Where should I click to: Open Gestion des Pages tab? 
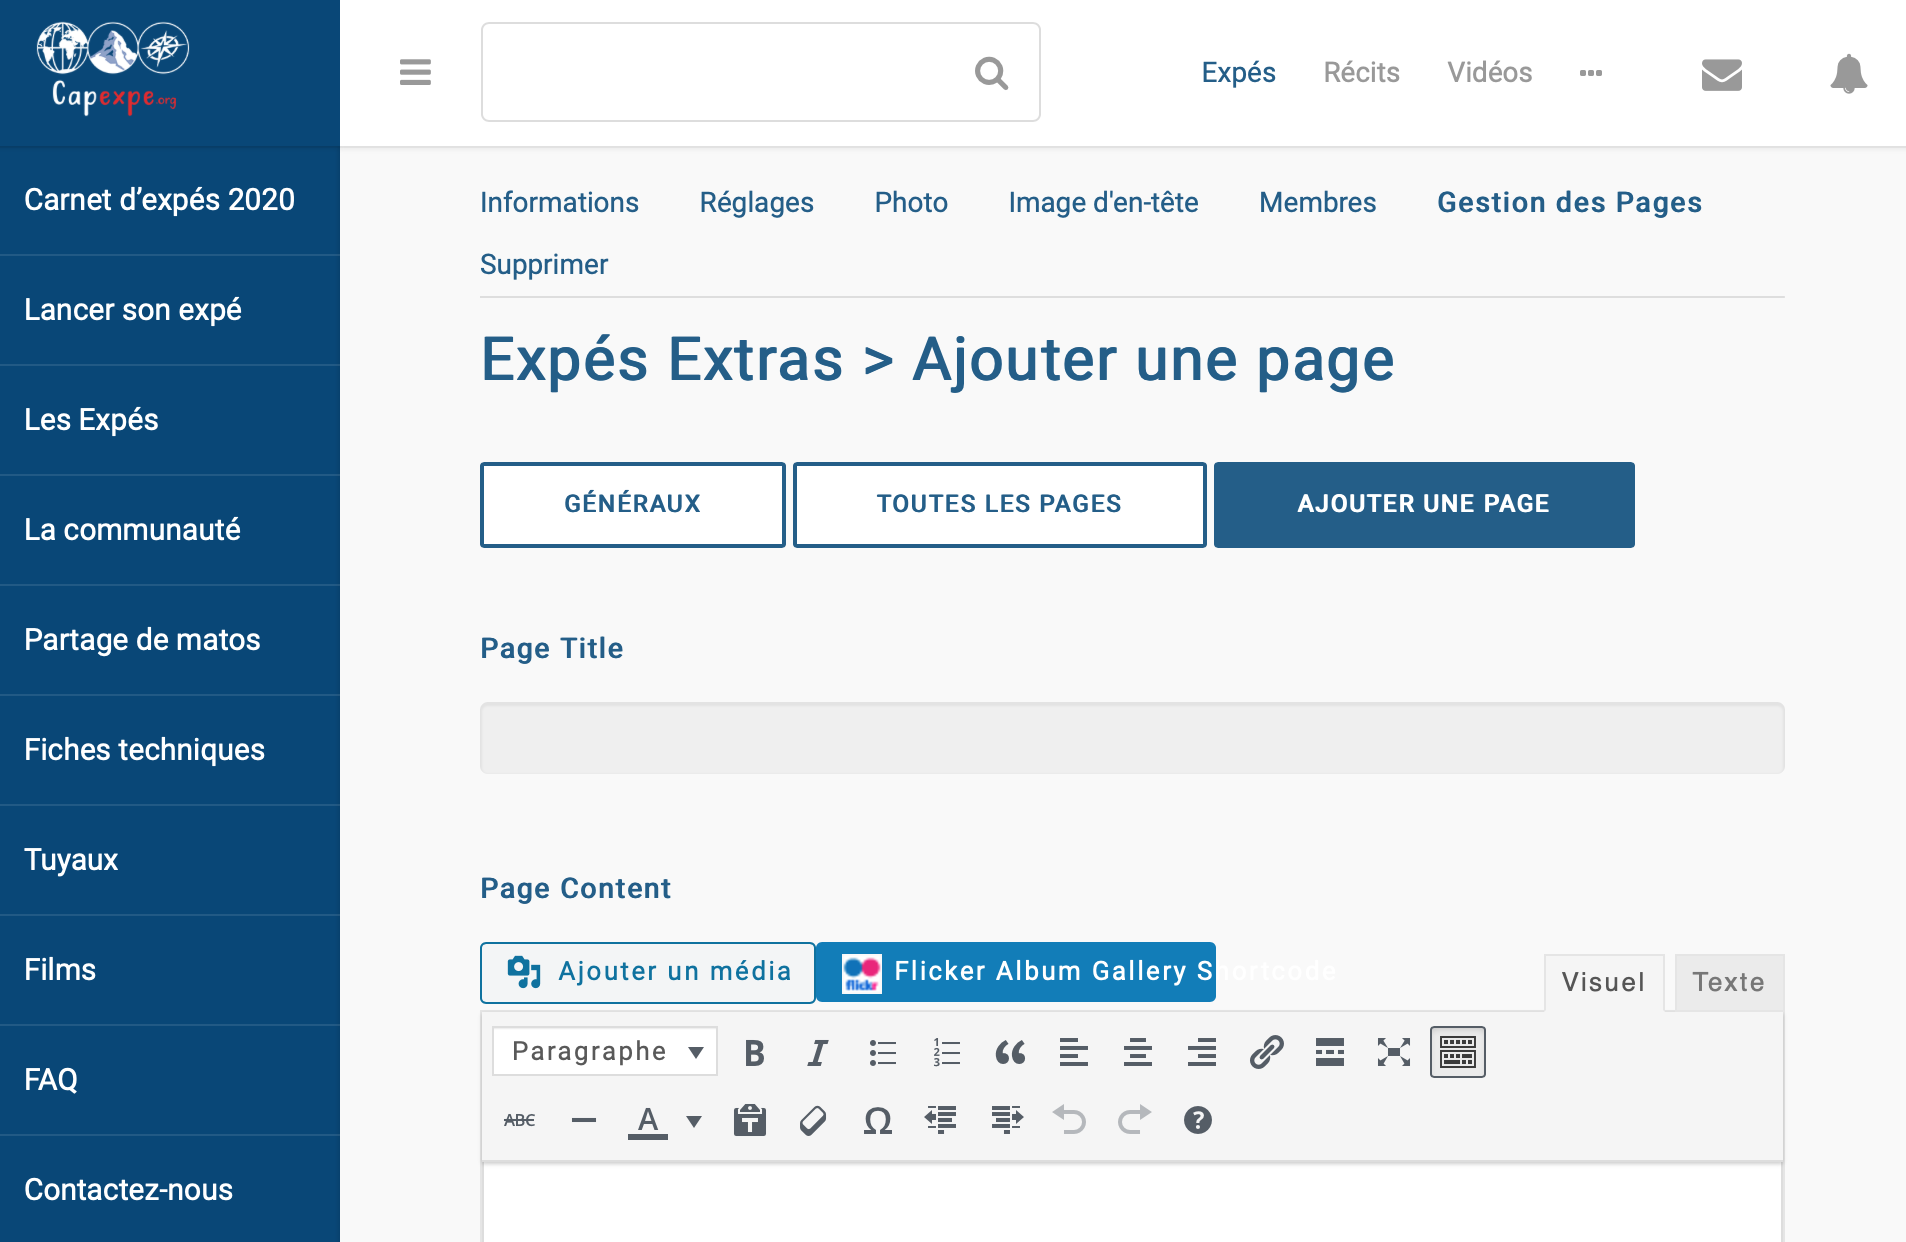click(1569, 202)
